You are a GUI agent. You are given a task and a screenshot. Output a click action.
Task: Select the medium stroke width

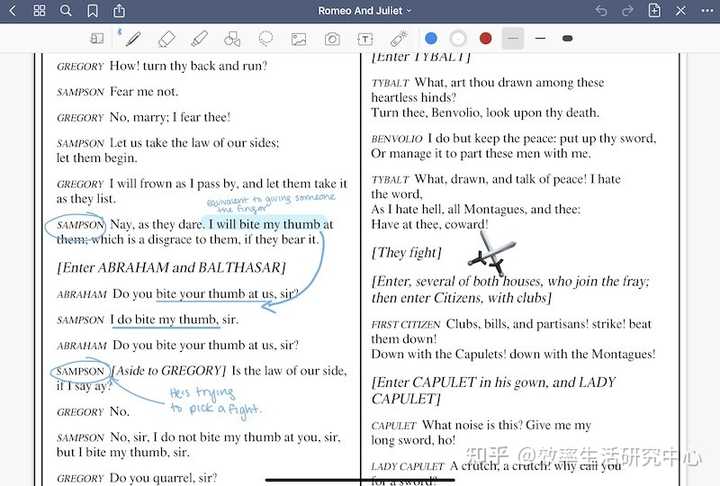[x=540, y=39]
